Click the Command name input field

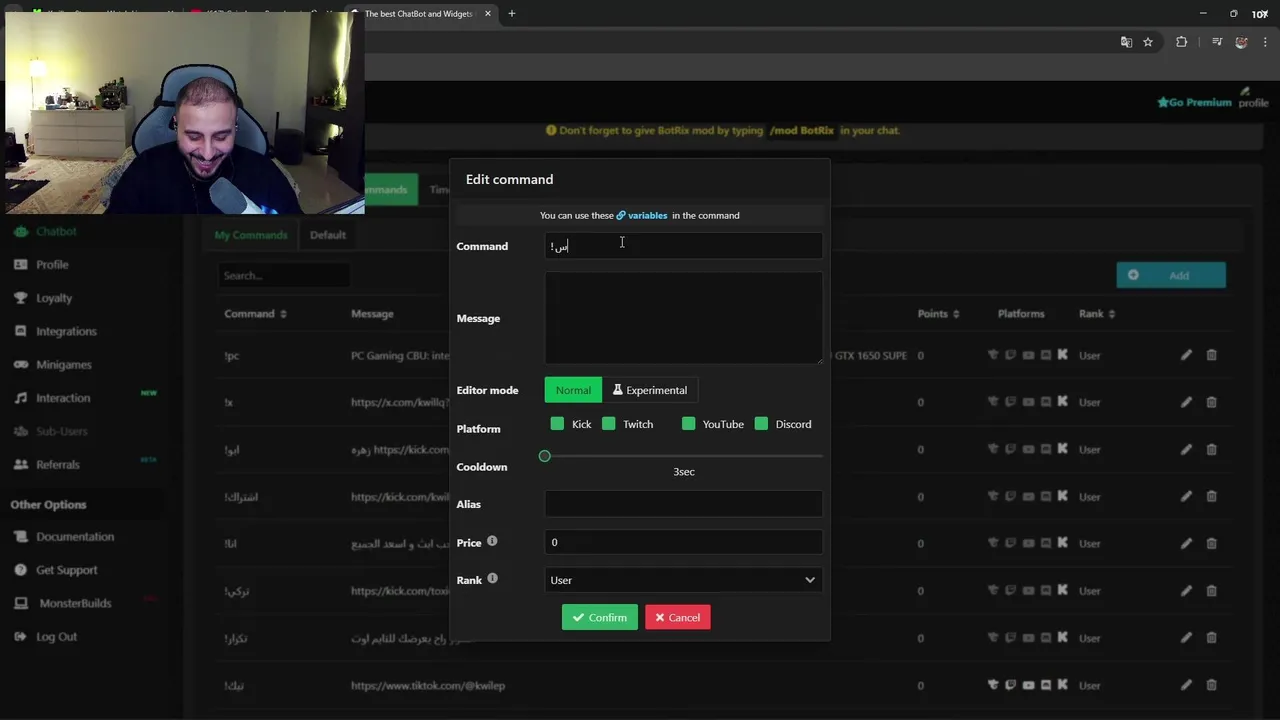tap(683, 246)
